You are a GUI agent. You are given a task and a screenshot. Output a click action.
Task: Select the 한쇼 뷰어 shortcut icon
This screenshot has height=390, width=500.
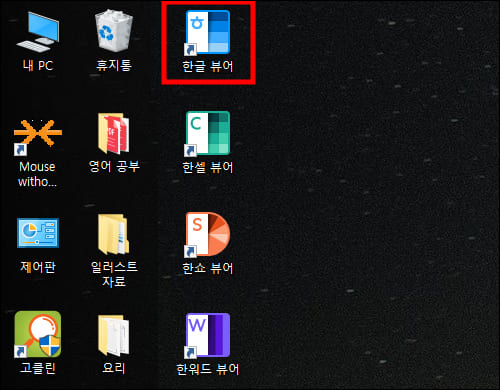208,234
